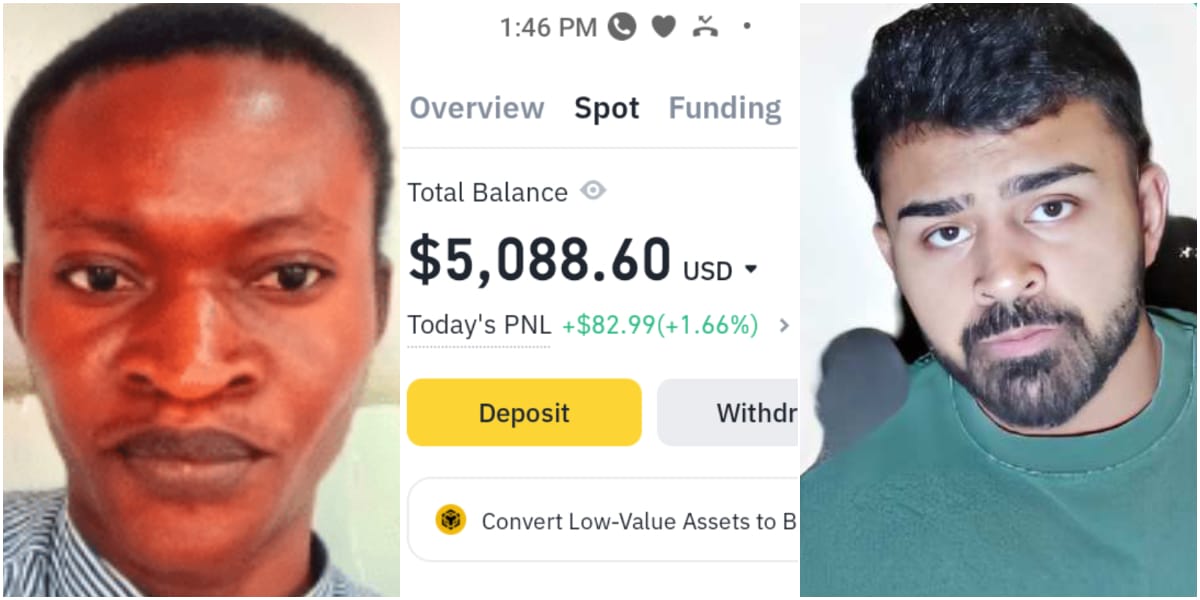Hide the total balance using eye icon
1200x600 pixels.
point(593,190)
